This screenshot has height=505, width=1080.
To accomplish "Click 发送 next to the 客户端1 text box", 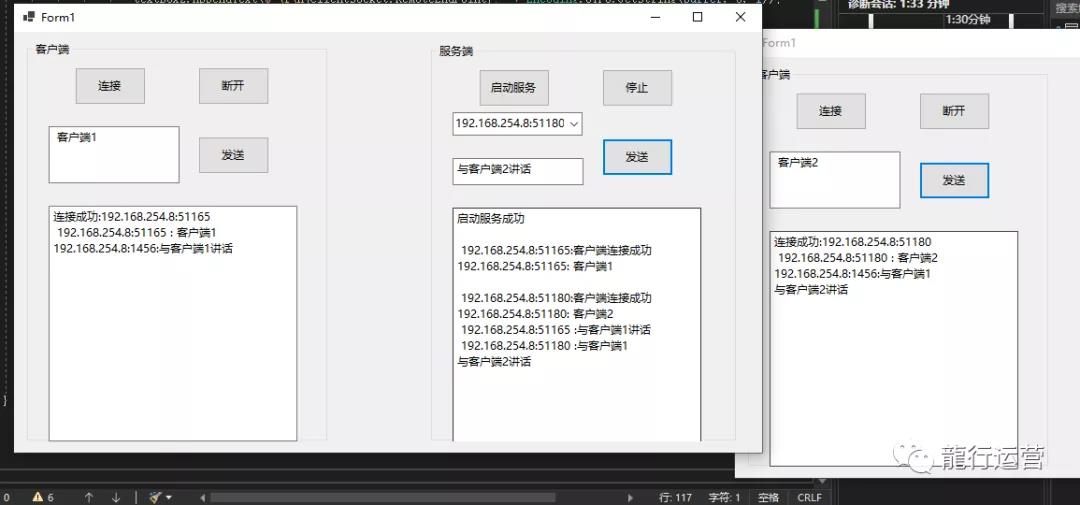I will click(x=233, y=155).
